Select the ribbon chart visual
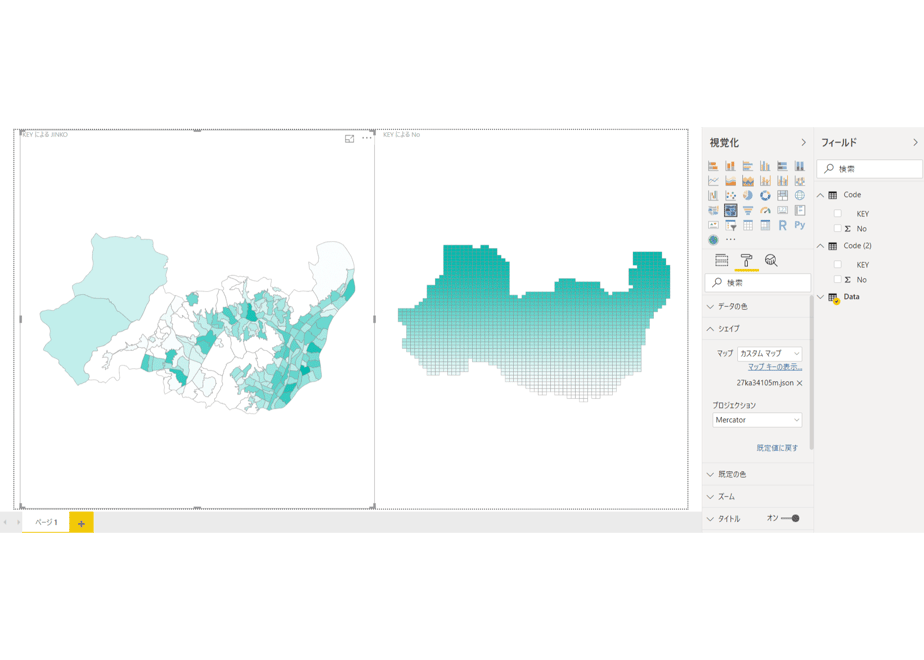This screenshot has height=660, width=924. point(800,180)
